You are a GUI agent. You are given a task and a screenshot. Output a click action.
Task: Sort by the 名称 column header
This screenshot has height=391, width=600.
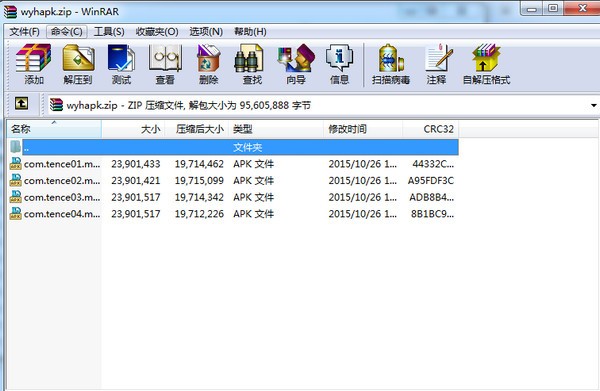(x=54, y=129)
